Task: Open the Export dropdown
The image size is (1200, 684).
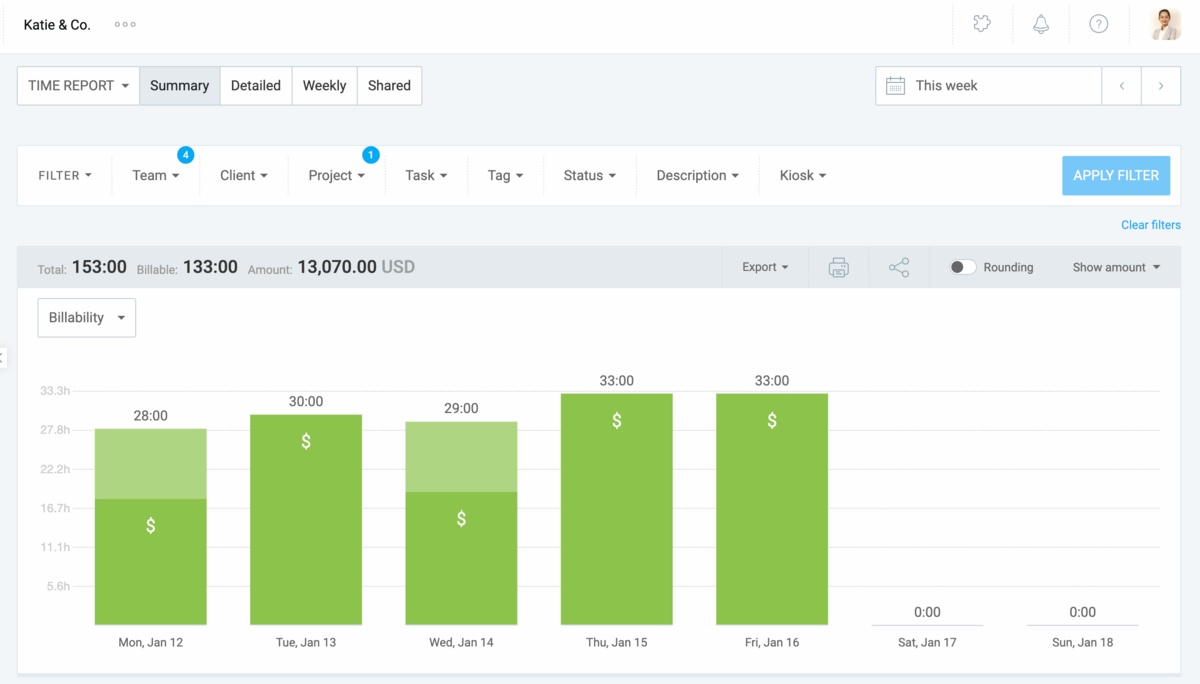Action: 764,267
